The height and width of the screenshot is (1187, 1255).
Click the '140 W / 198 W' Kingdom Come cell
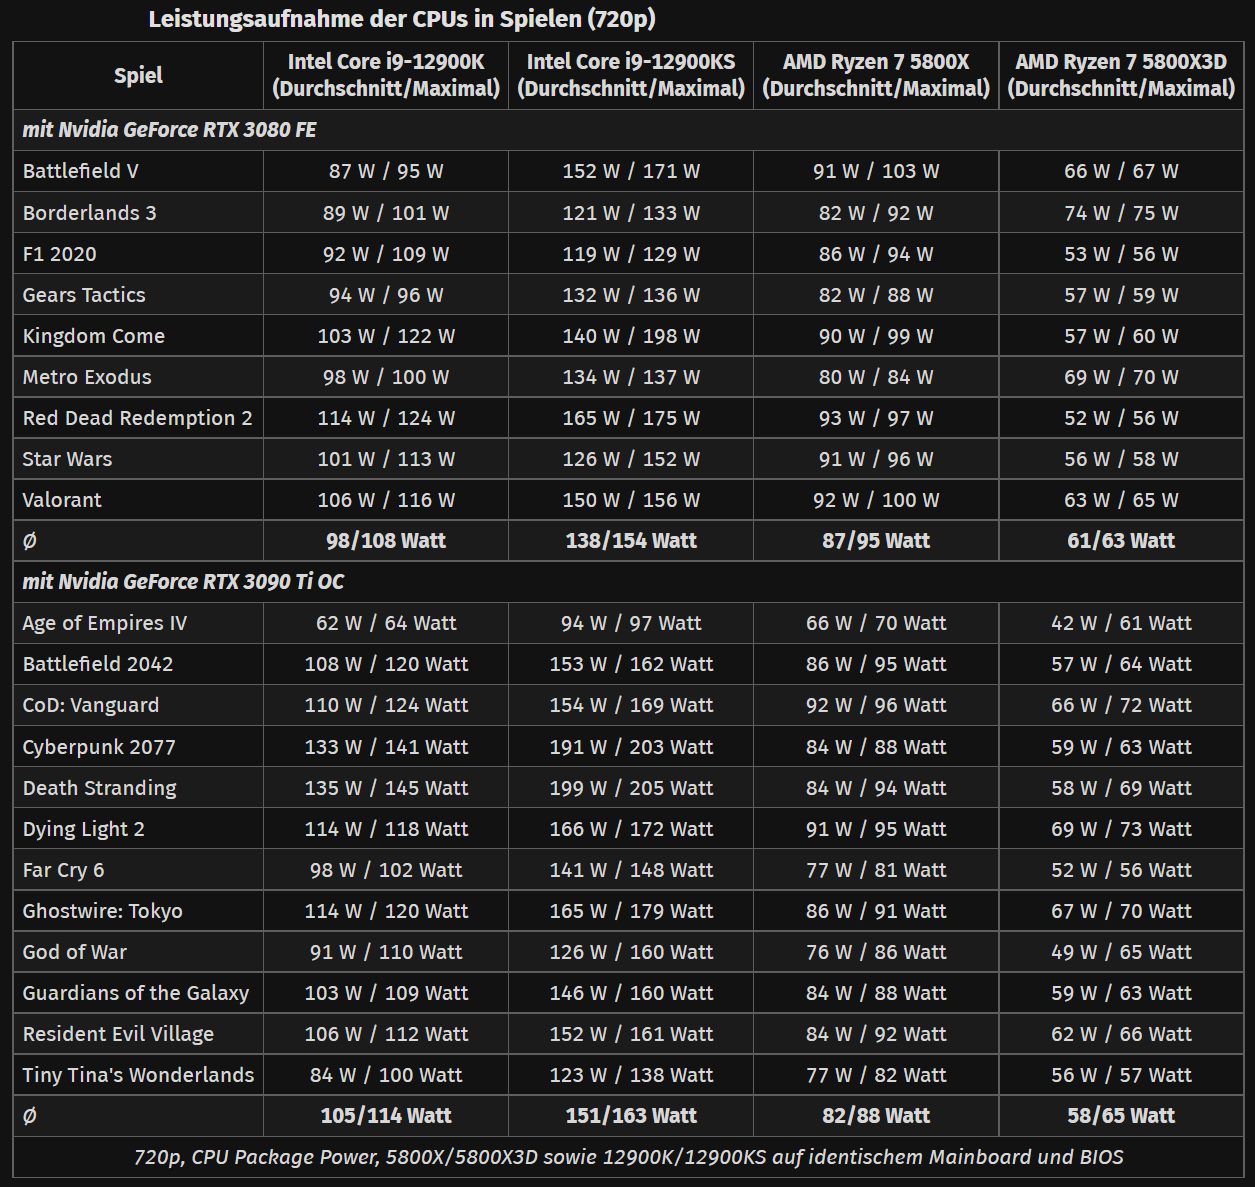[631, 336]
